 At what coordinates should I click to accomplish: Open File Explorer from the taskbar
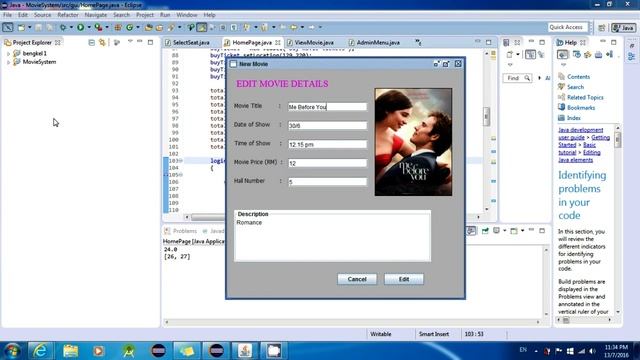71,351
